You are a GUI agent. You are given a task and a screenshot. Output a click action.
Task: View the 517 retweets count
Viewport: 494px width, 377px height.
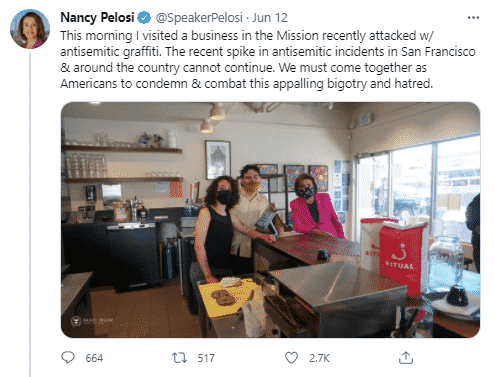pos(206,358)
